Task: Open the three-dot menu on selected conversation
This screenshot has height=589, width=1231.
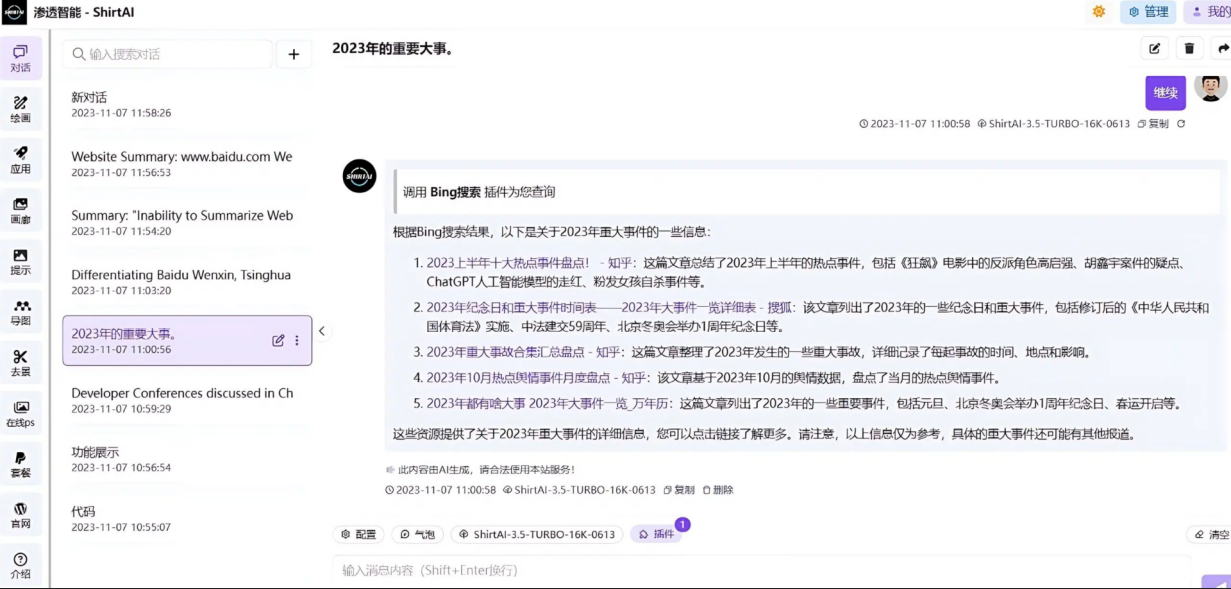Action: point(297,341)
